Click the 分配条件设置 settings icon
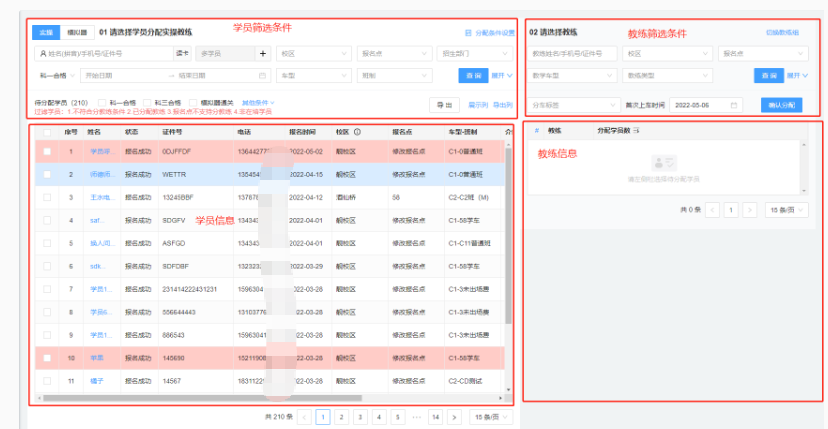This screenshot has width=828, height=429. tap(468, 33)
